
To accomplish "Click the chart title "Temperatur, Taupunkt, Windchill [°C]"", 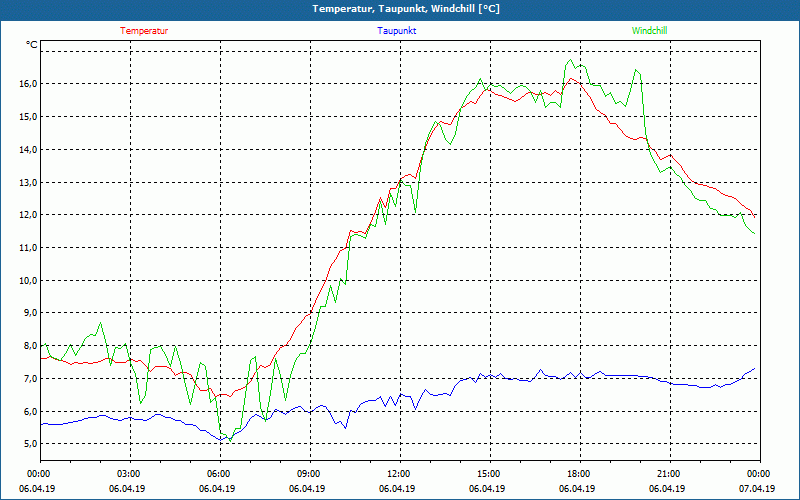I will coord(406,9).
